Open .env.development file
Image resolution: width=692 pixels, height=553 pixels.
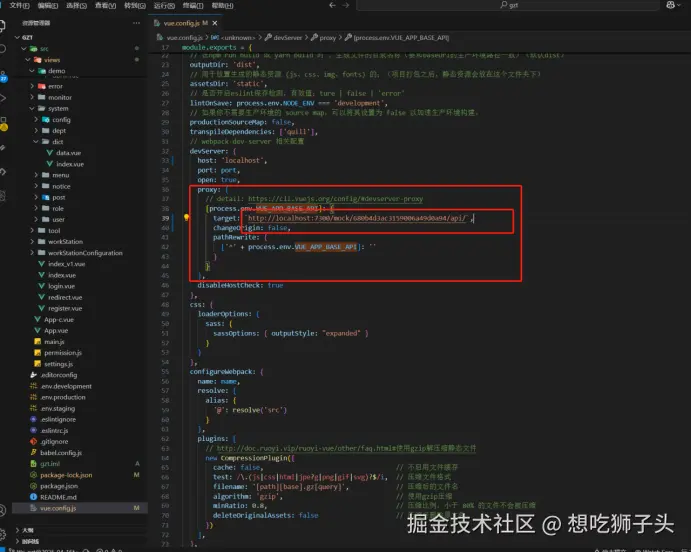point(66,386)
